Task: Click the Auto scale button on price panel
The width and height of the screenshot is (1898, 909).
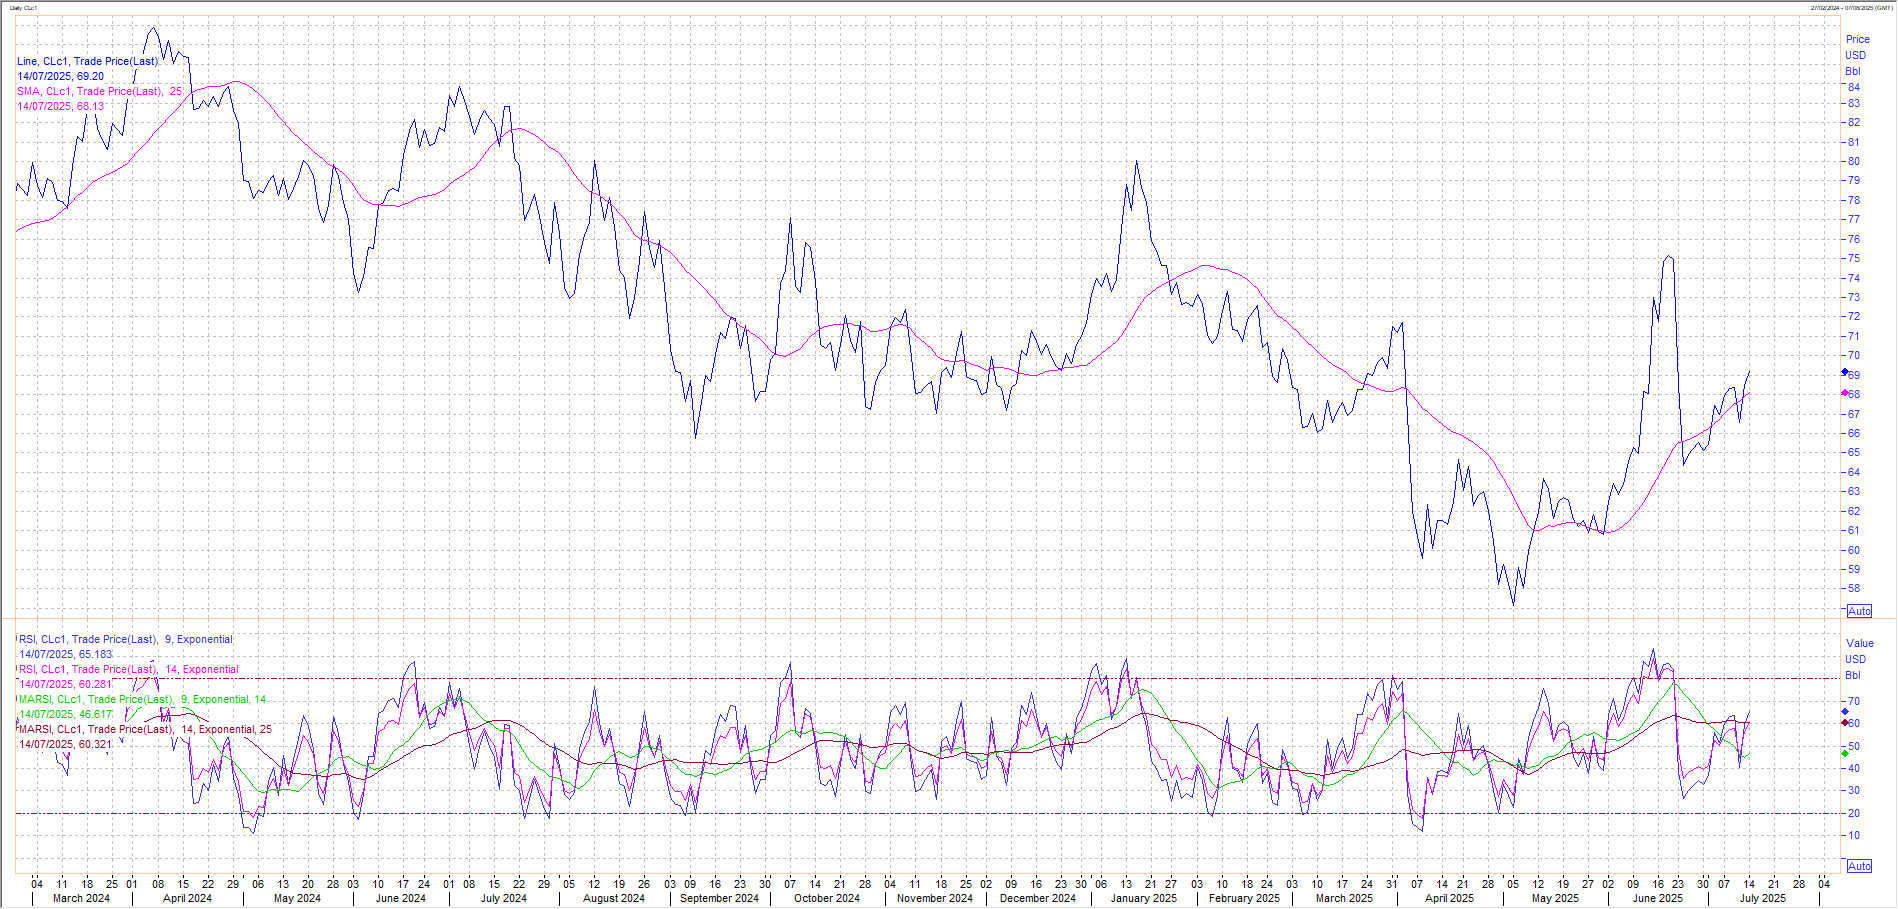Action: tap(1859, 611)
